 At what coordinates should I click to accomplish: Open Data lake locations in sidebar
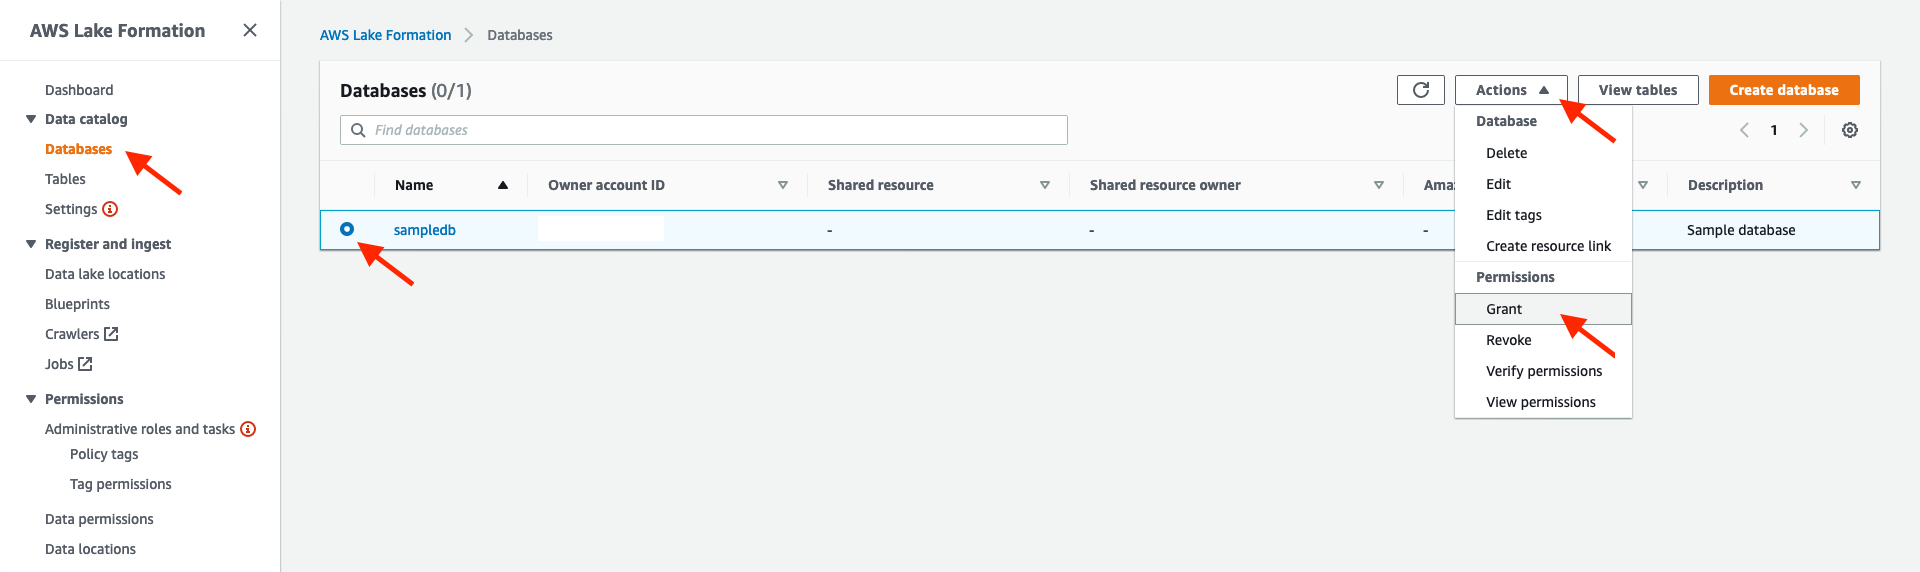pos(105,274)
